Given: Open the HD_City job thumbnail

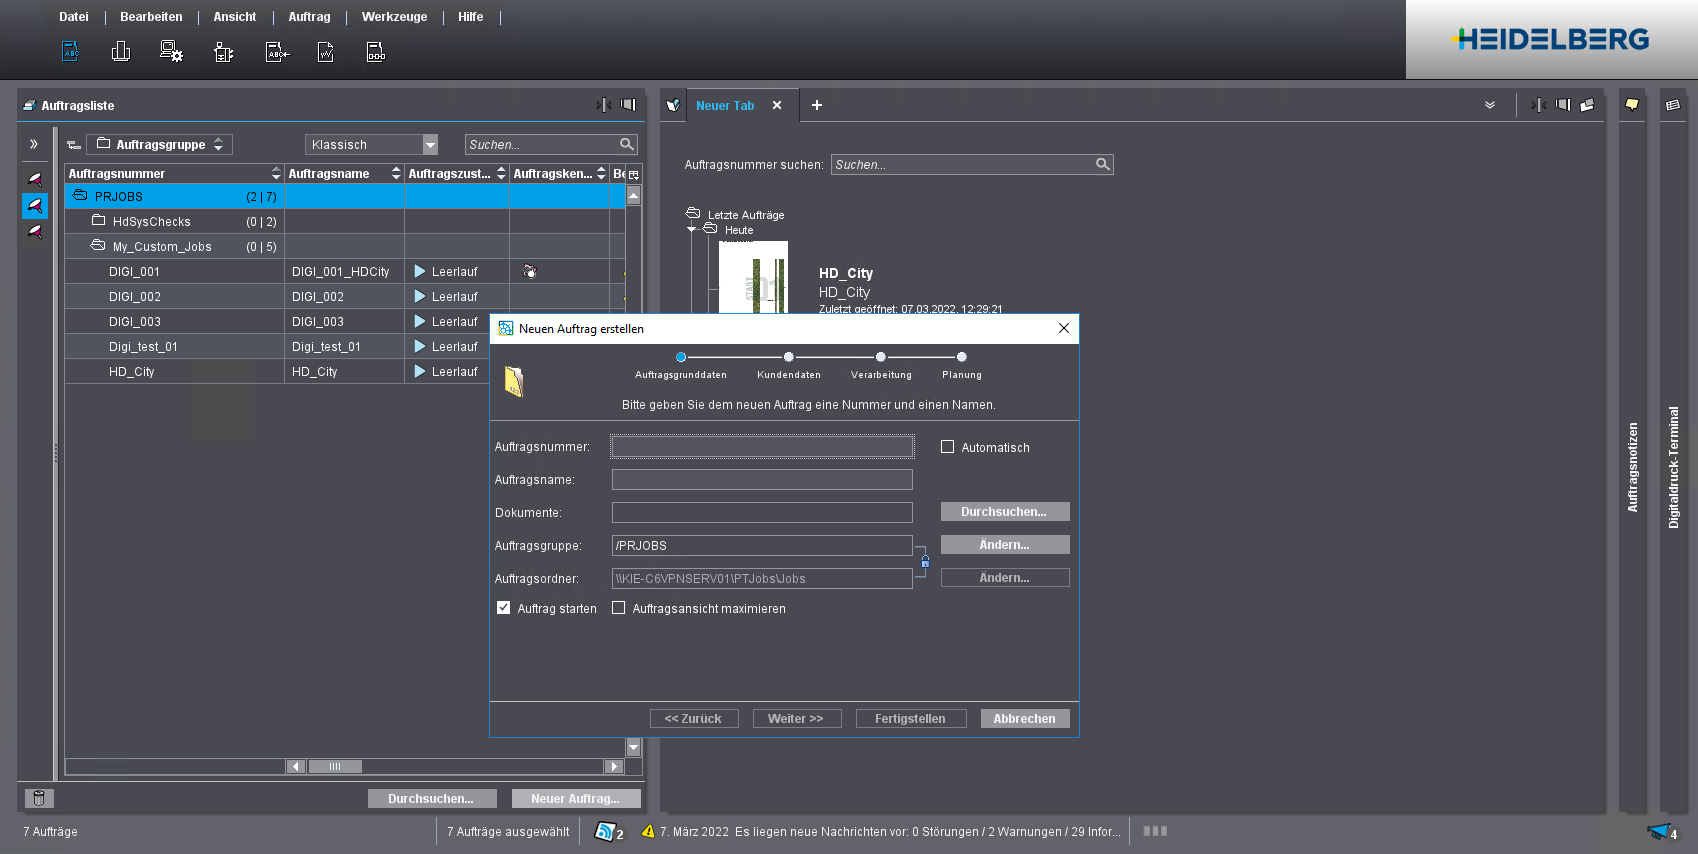Looking at the screenshot, I should 753,277.
